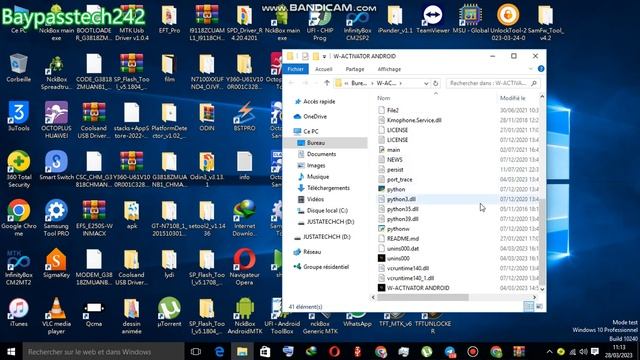Open SigmaKey desktop shortcut

(56, 263)
